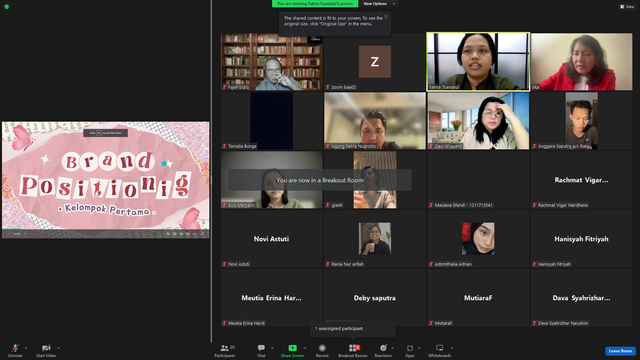
Task: Expand audio options arrow next to Unmute
Action: 26,348
